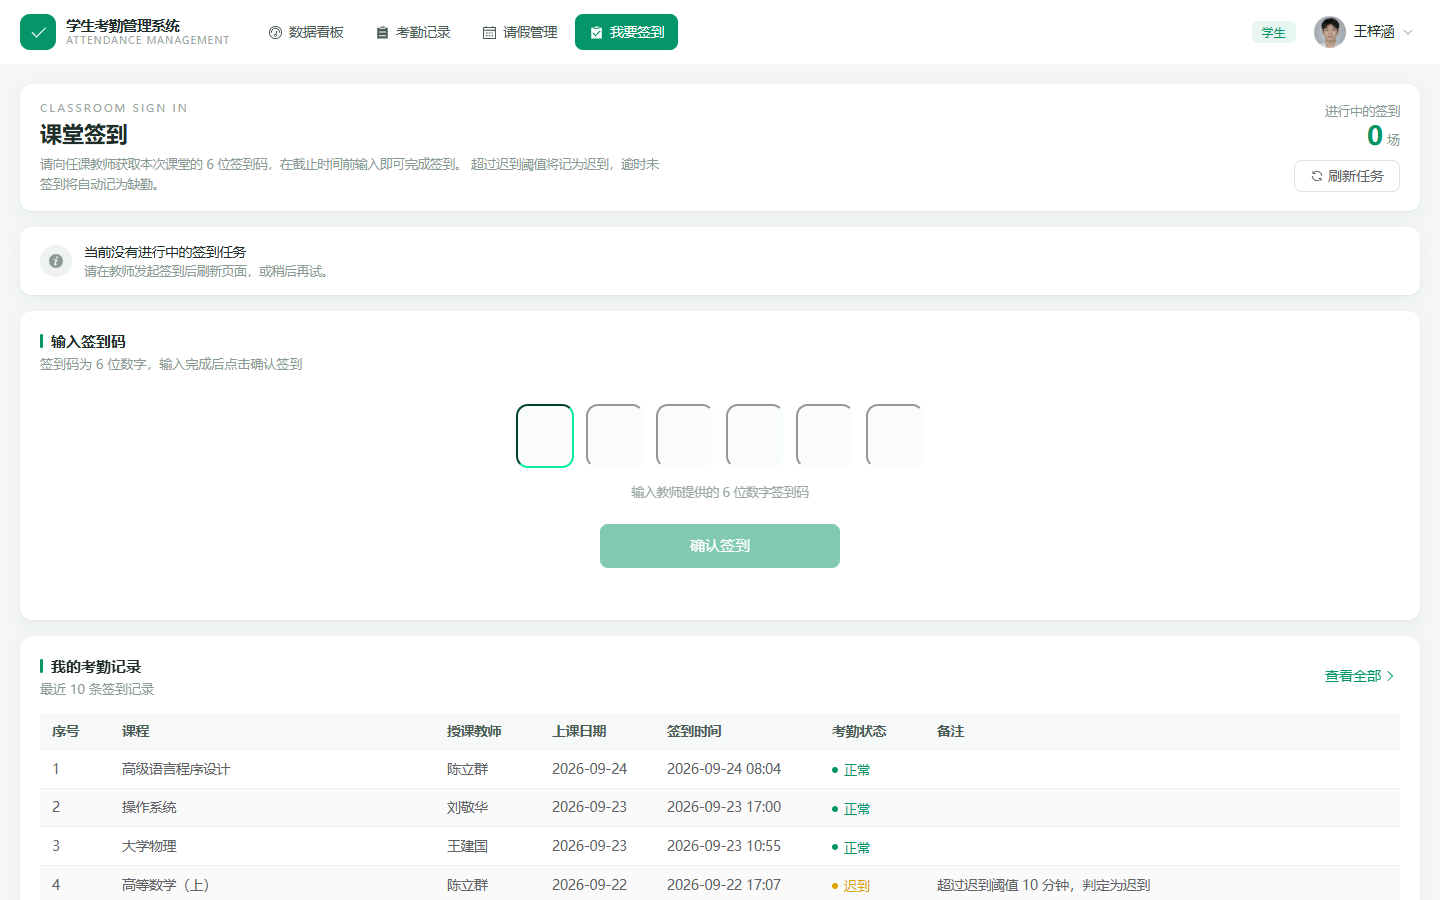The height and width of the screenshot is (900, 1440).
Task: Click the 学生 role badge
Action: 1274,32
